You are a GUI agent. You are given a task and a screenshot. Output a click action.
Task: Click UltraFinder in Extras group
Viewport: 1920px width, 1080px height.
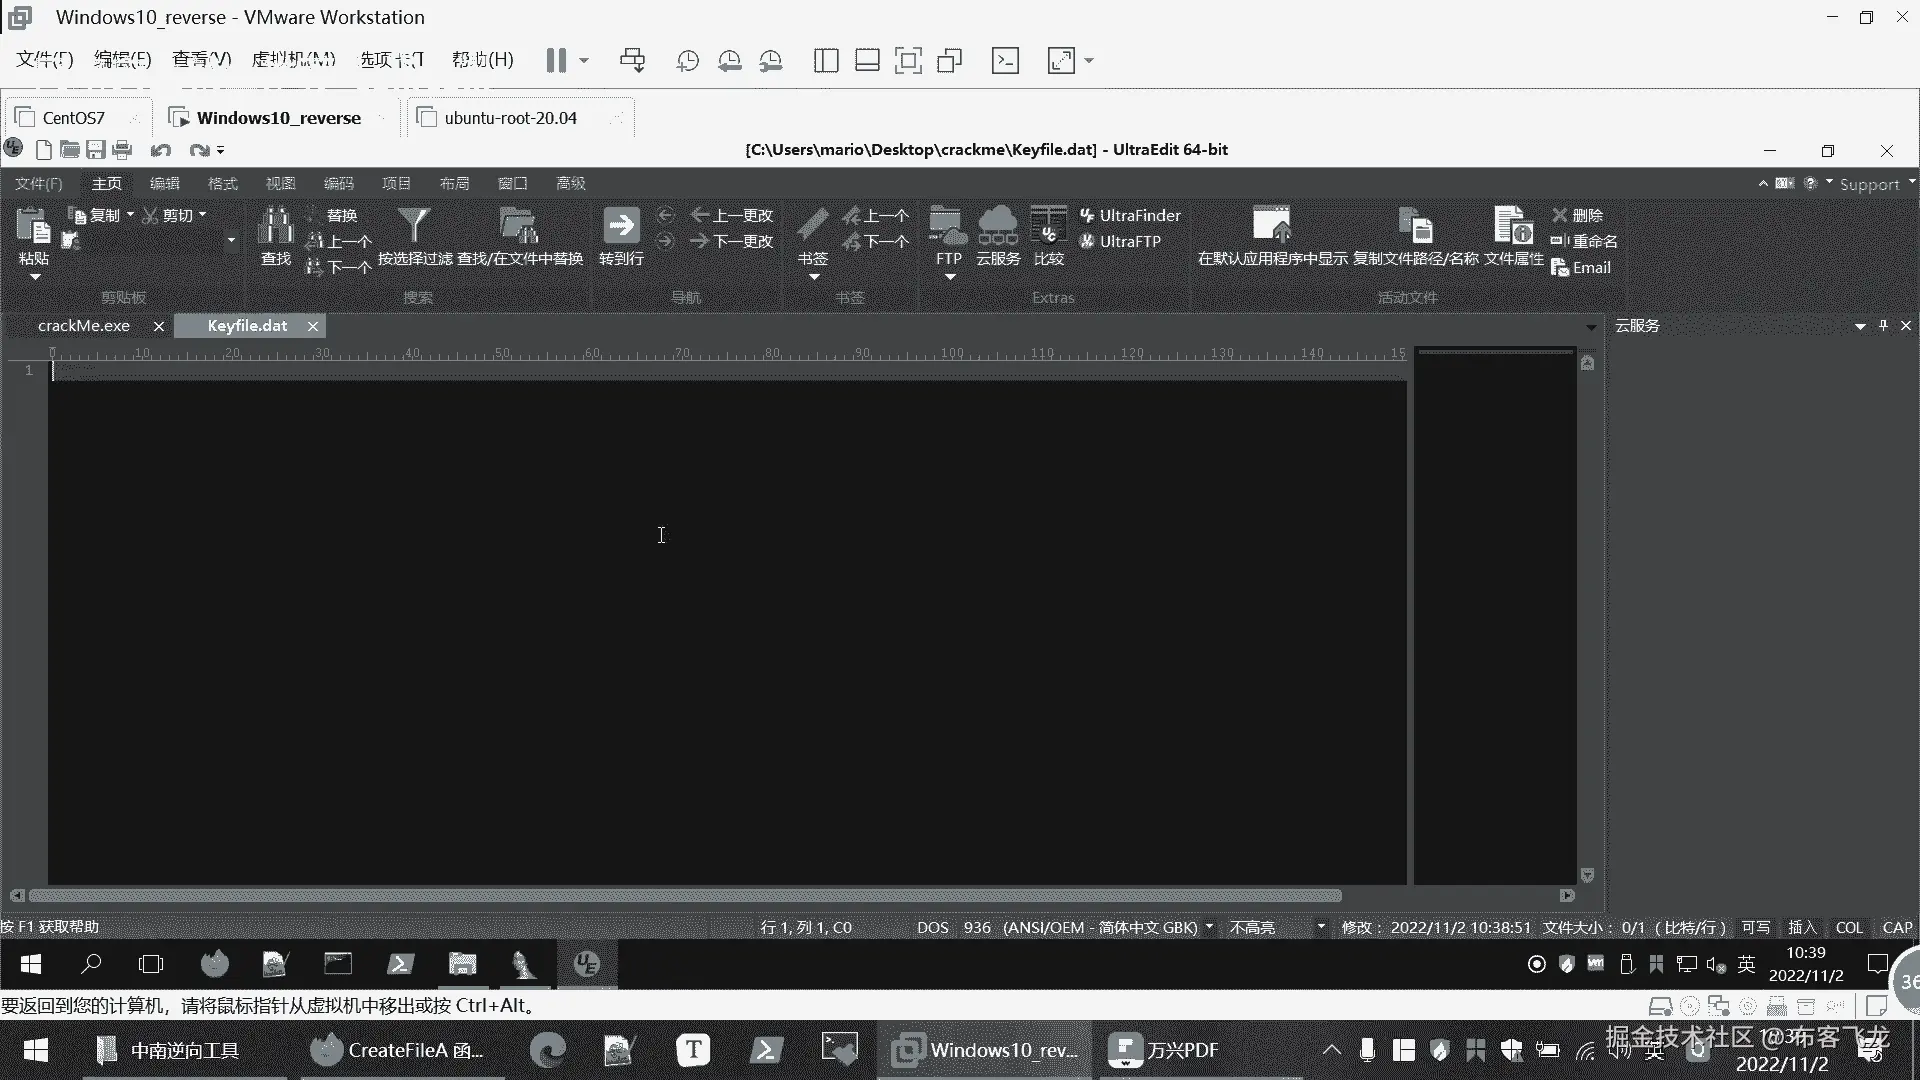[1130, 215]
